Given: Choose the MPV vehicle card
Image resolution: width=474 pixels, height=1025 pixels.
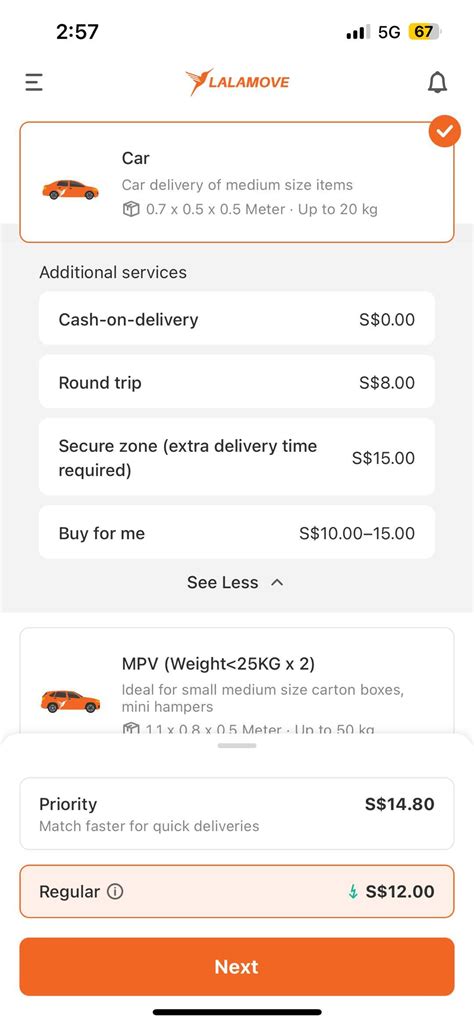Looking at the screenshot, I should point(237,681).
